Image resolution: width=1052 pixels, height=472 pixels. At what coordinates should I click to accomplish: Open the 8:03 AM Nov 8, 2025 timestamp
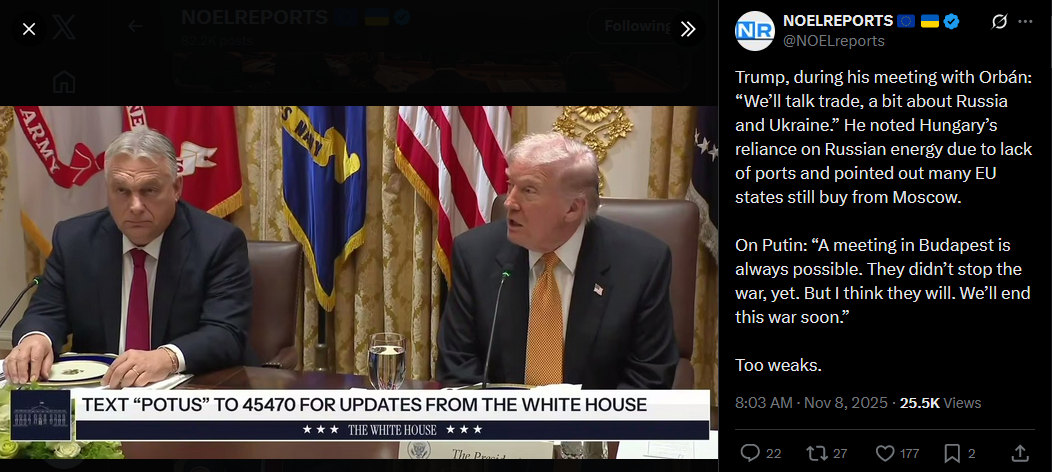[x=811, y=403]
